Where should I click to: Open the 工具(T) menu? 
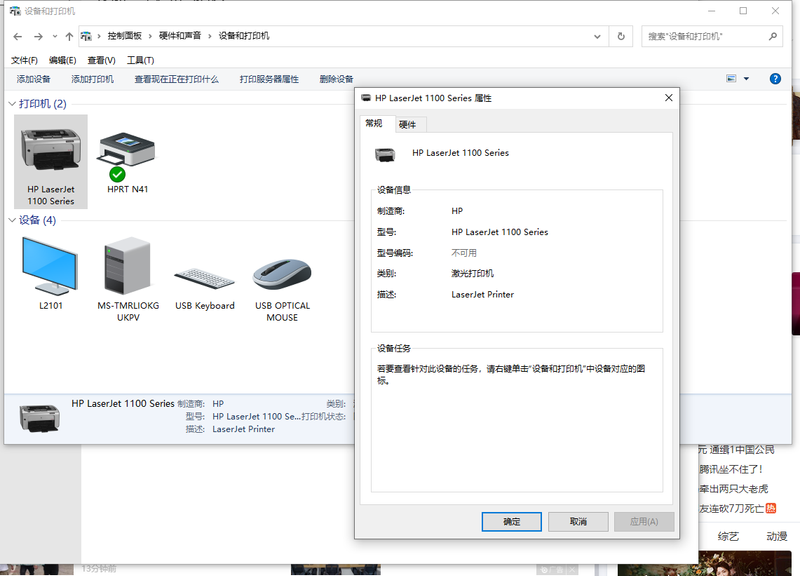(140, 60)
